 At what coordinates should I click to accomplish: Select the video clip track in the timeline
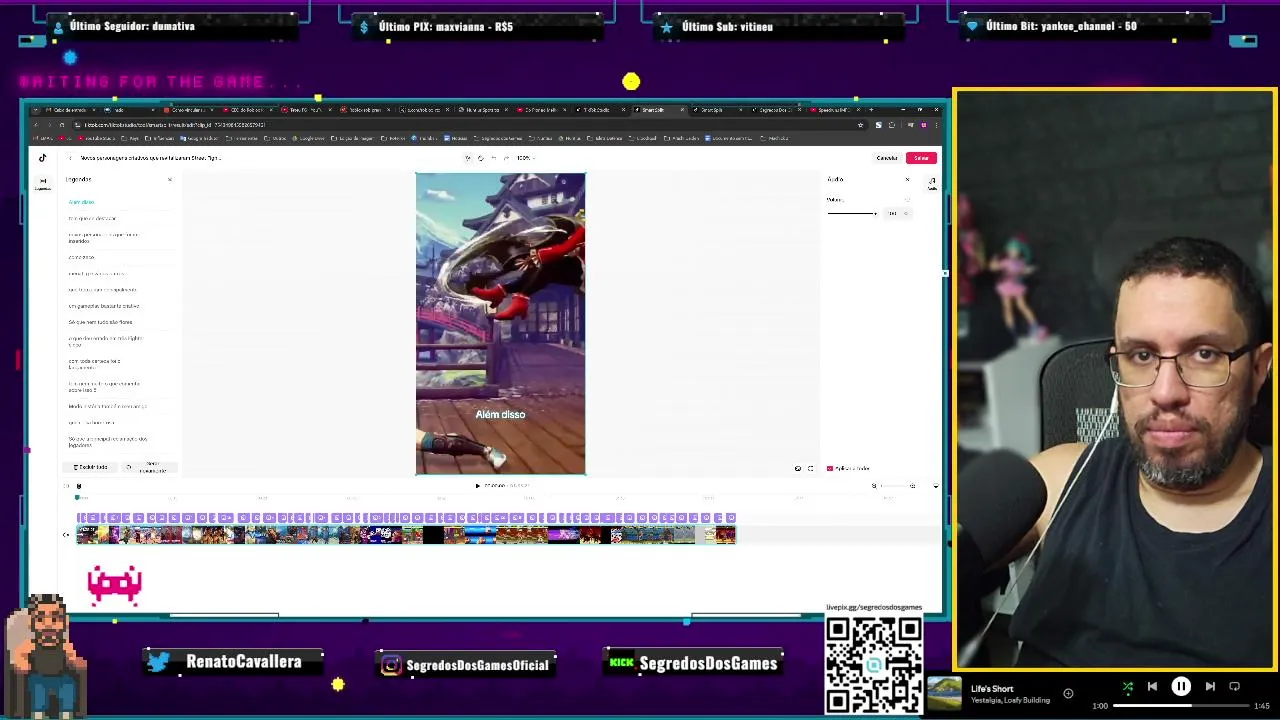(406, 535)
